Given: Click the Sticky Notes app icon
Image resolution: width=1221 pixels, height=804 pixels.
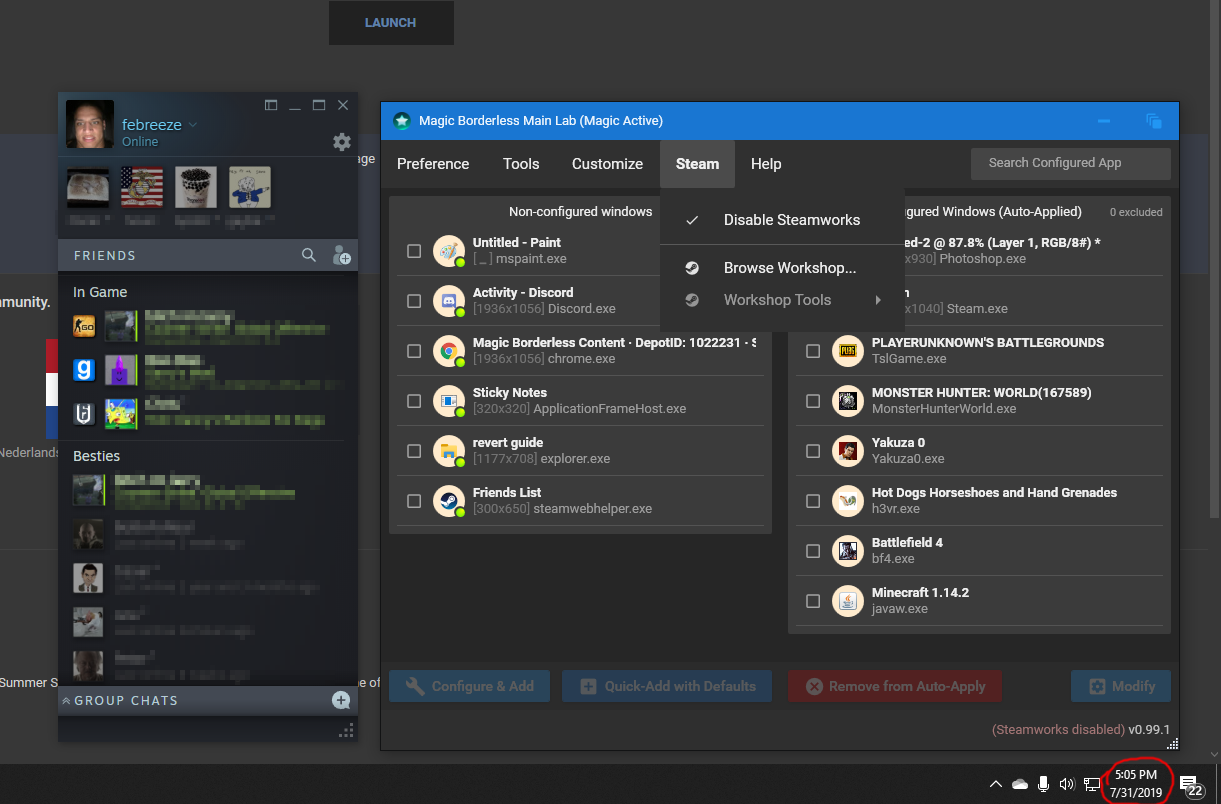Looking at the screenshot, I should (449, 401).
